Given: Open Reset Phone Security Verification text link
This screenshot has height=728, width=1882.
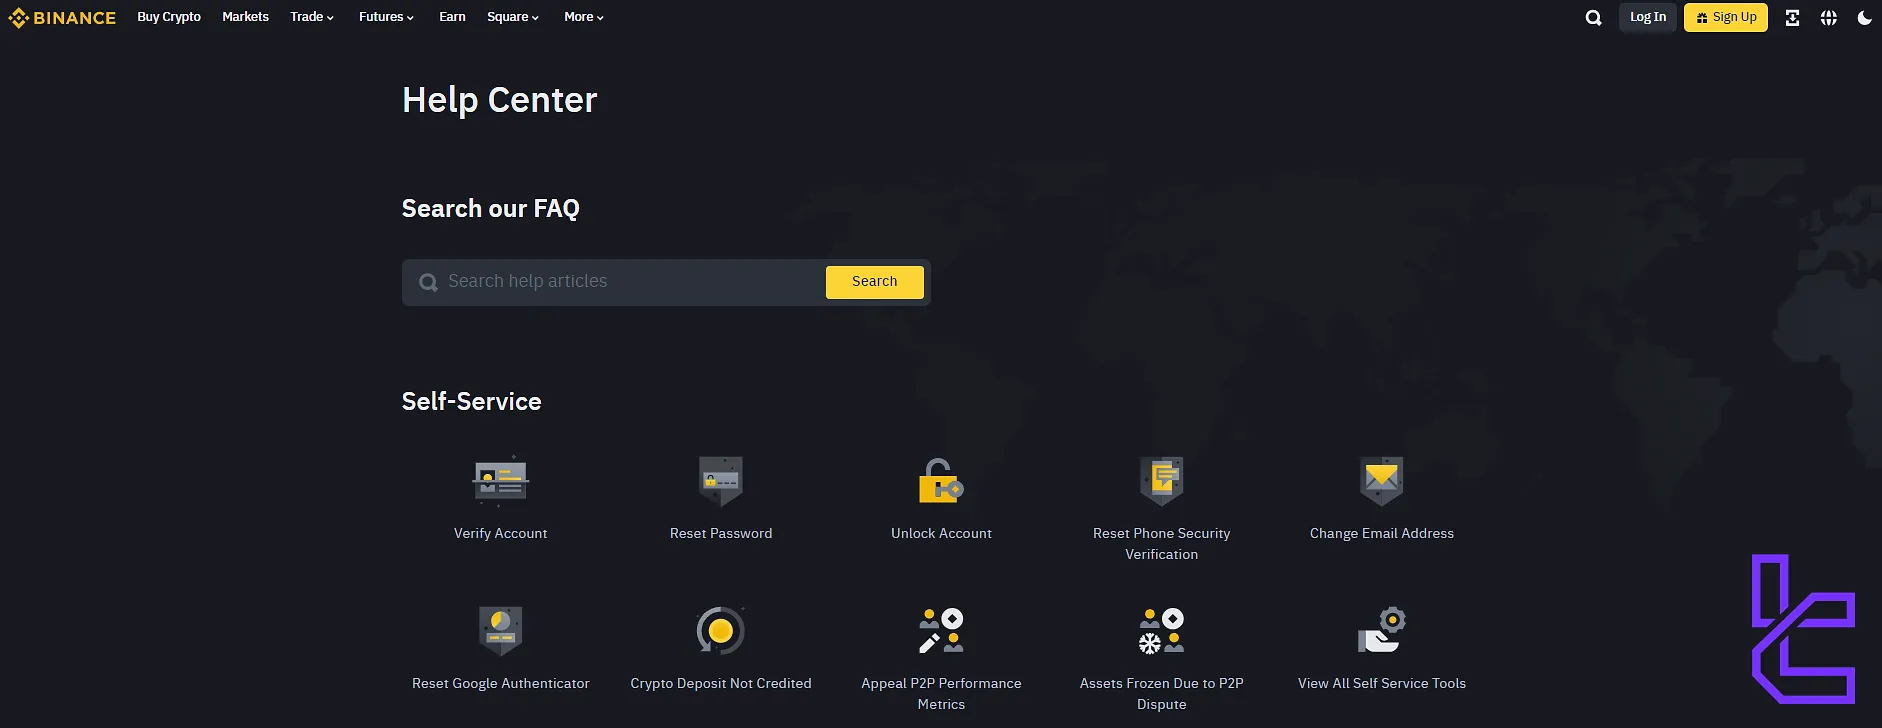Looking at the screenshot, I should (x=1162, y=544).
